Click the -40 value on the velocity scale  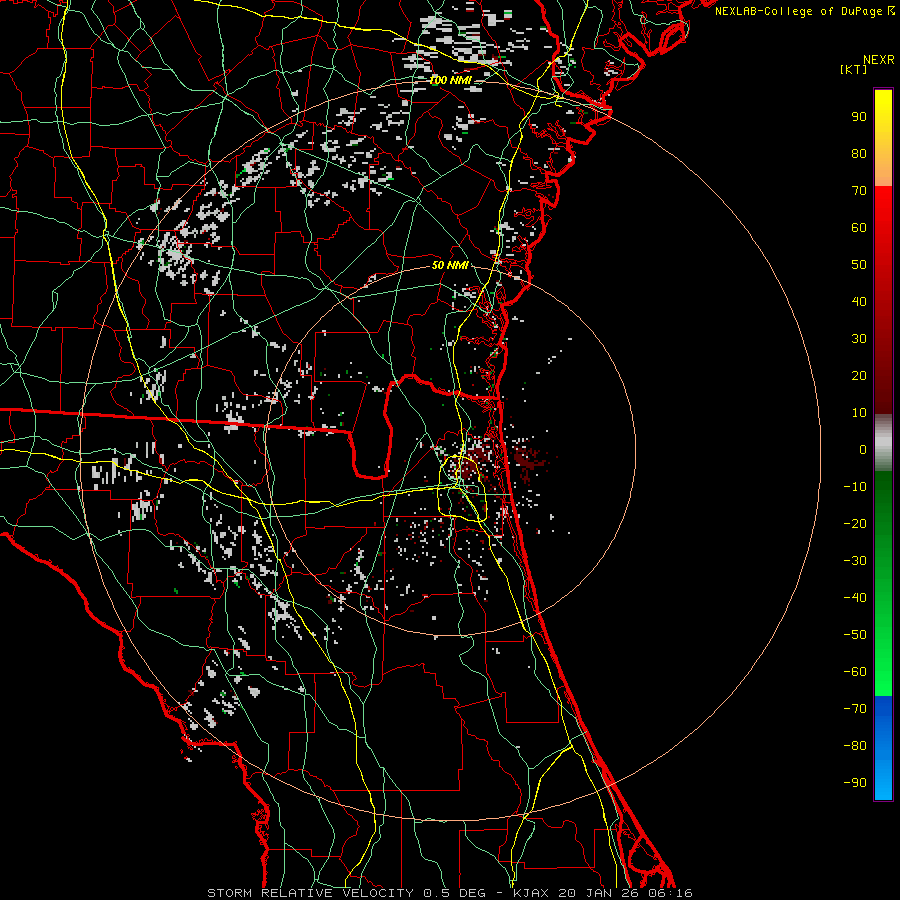(x=855, y=598)
